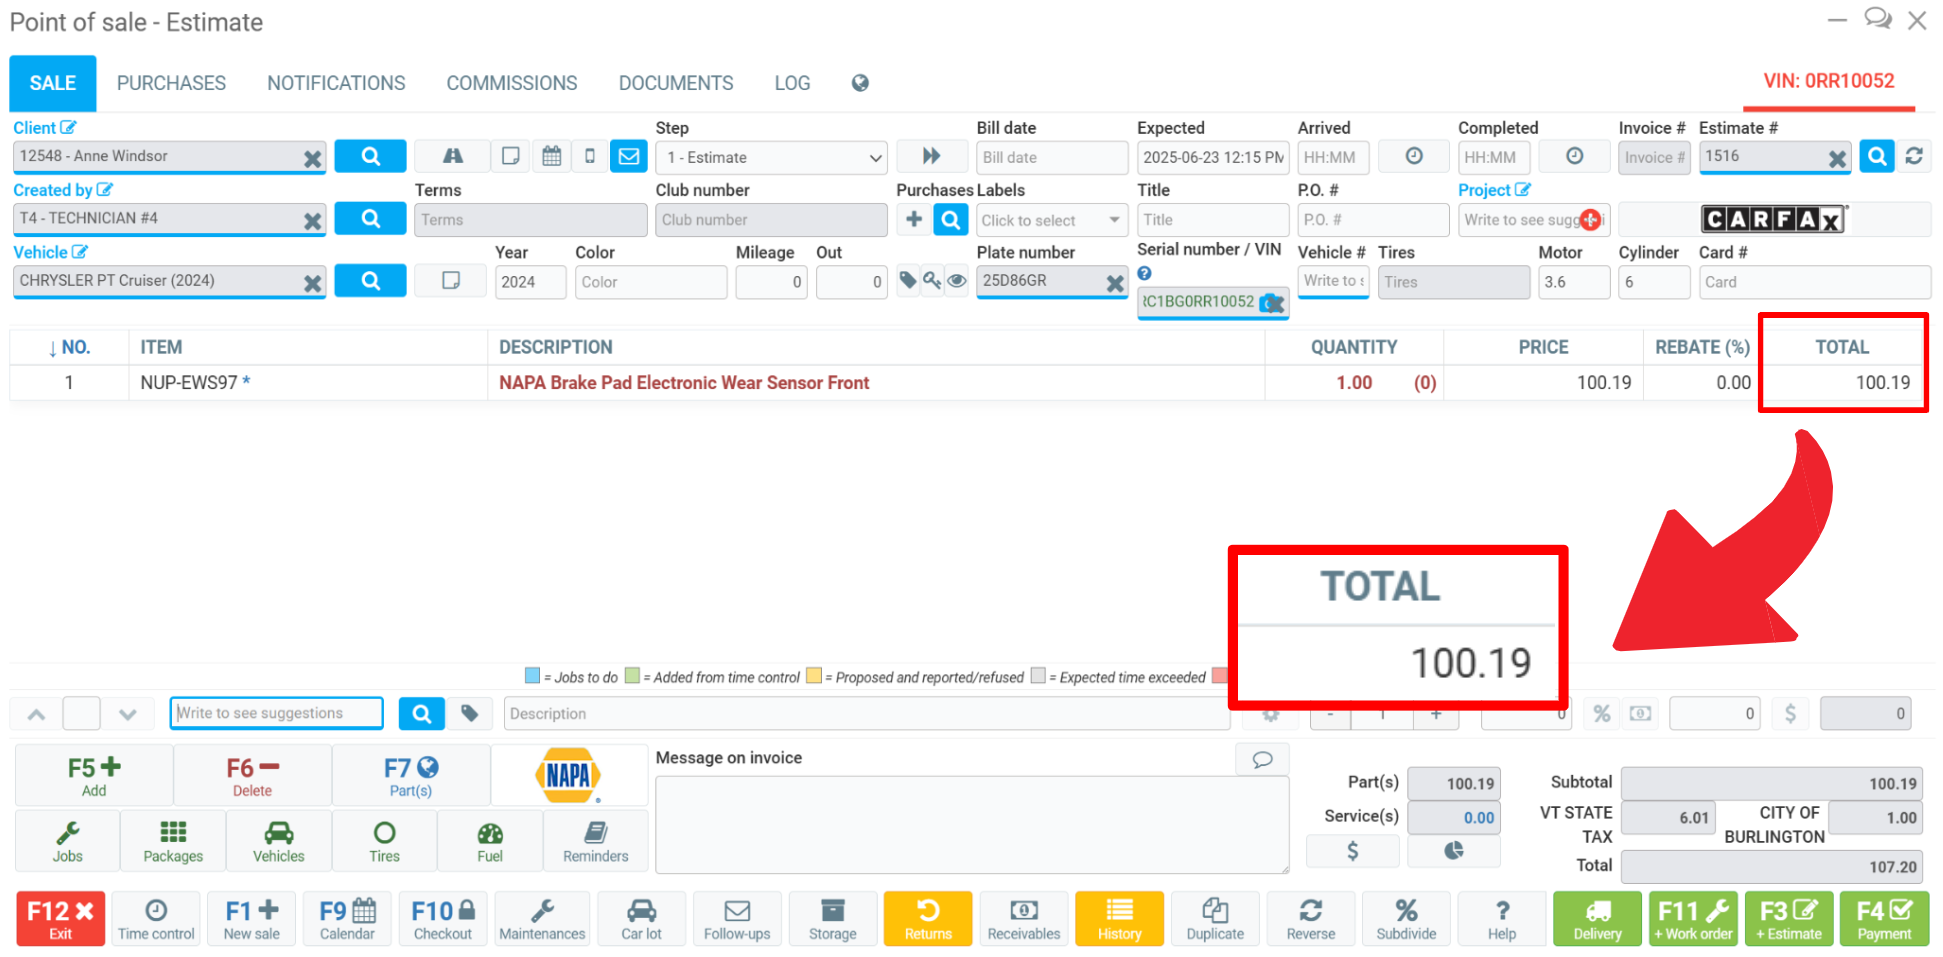Viewport: 1943px width, 957px height.
Task: Open the Reminders icon
Action: [595, 841]
